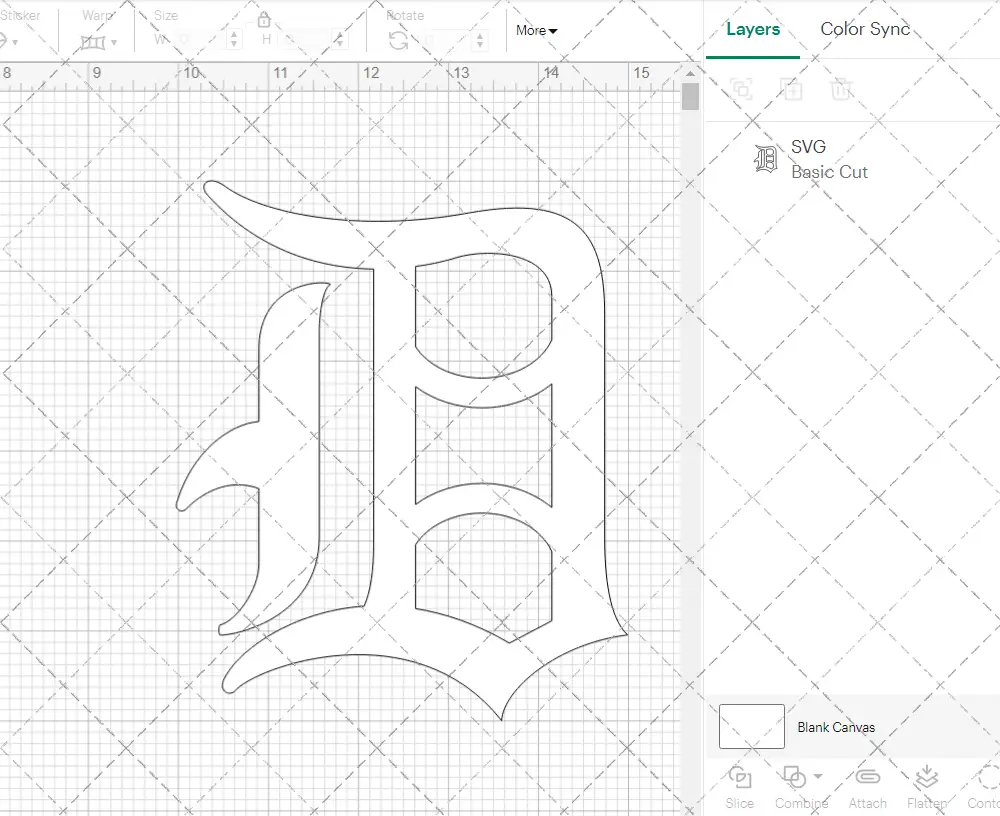The width and height of the screenshot is (1000, 816).
Task: Open the More dropdown menu
Action: [536, 31]
